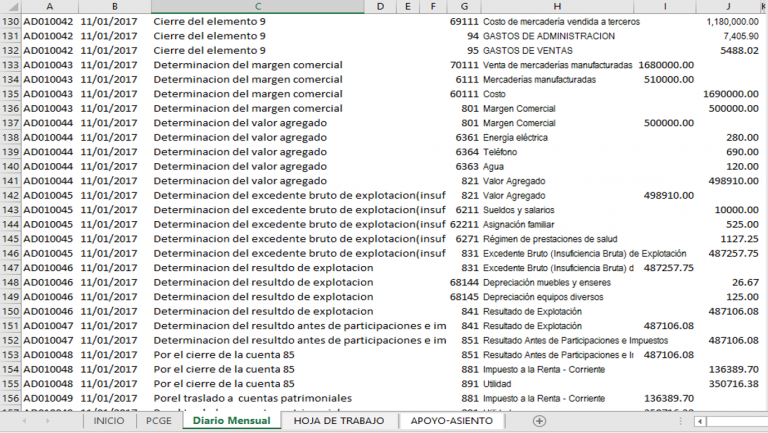
Task: Select column C header
Action: pyautogui.click(x=258, y=6)
